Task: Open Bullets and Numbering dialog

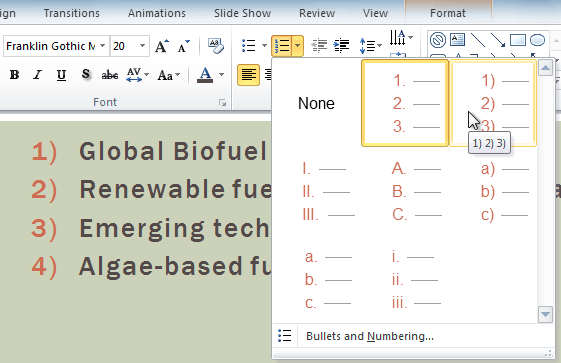Action: point(370,336)
